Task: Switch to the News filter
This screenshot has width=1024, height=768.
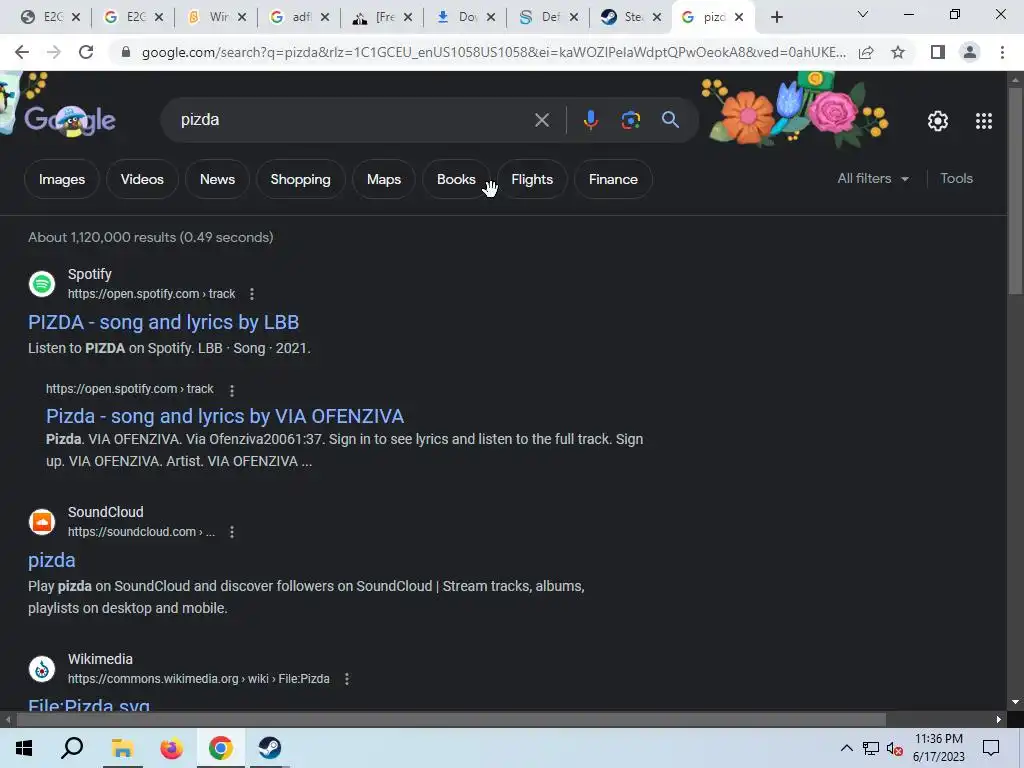Action: (x=217, y=179)
